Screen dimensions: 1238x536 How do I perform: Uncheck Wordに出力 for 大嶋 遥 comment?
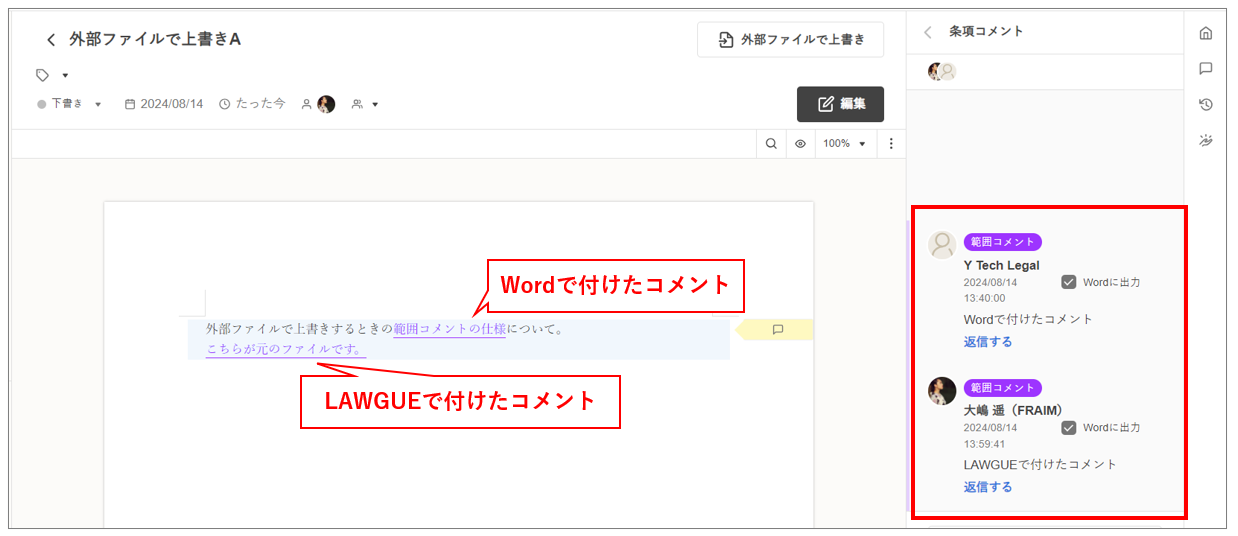[1069, 428]
